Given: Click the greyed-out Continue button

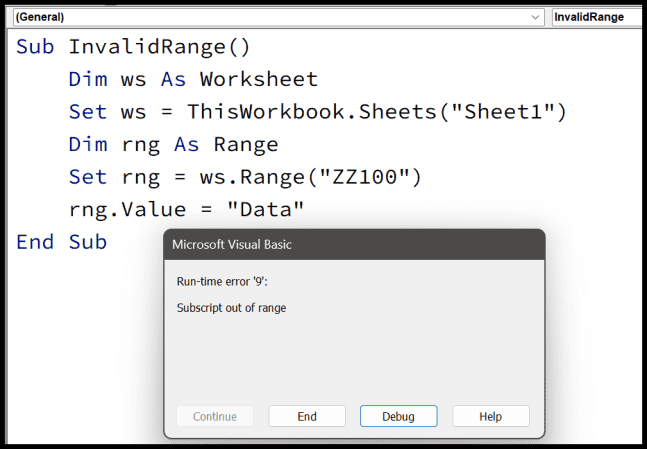Looking at the screenshot, I should coord(215,416).
